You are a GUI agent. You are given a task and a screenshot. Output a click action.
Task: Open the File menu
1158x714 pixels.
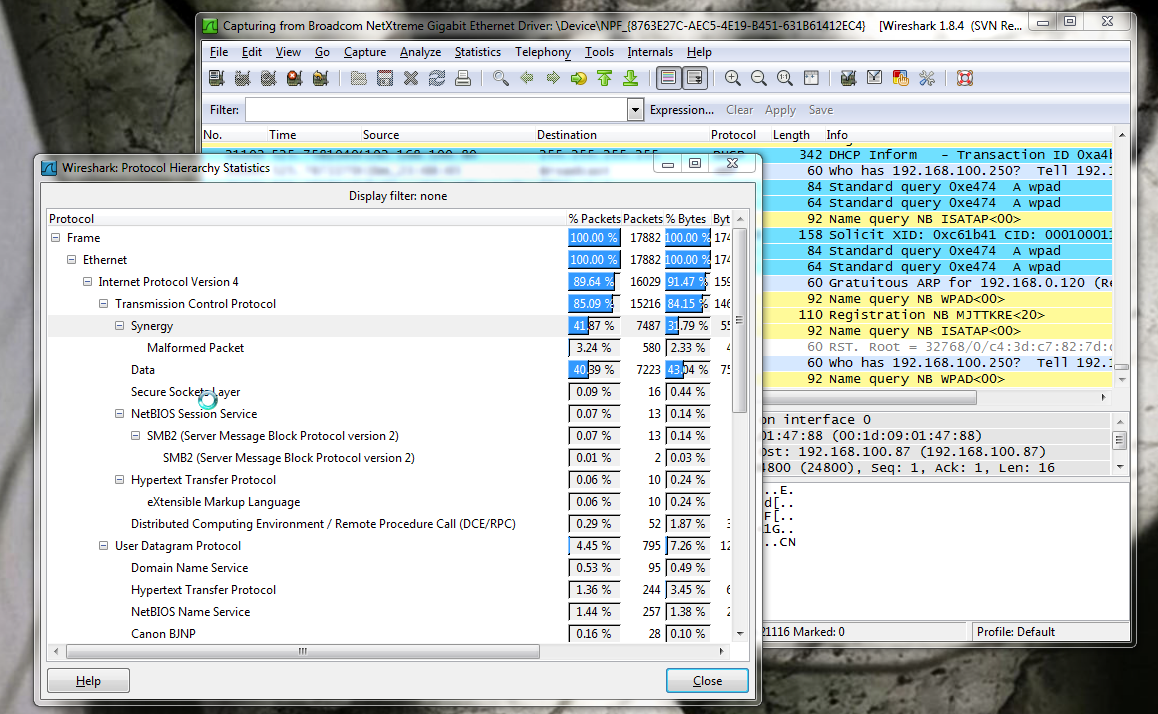(219, 52)
